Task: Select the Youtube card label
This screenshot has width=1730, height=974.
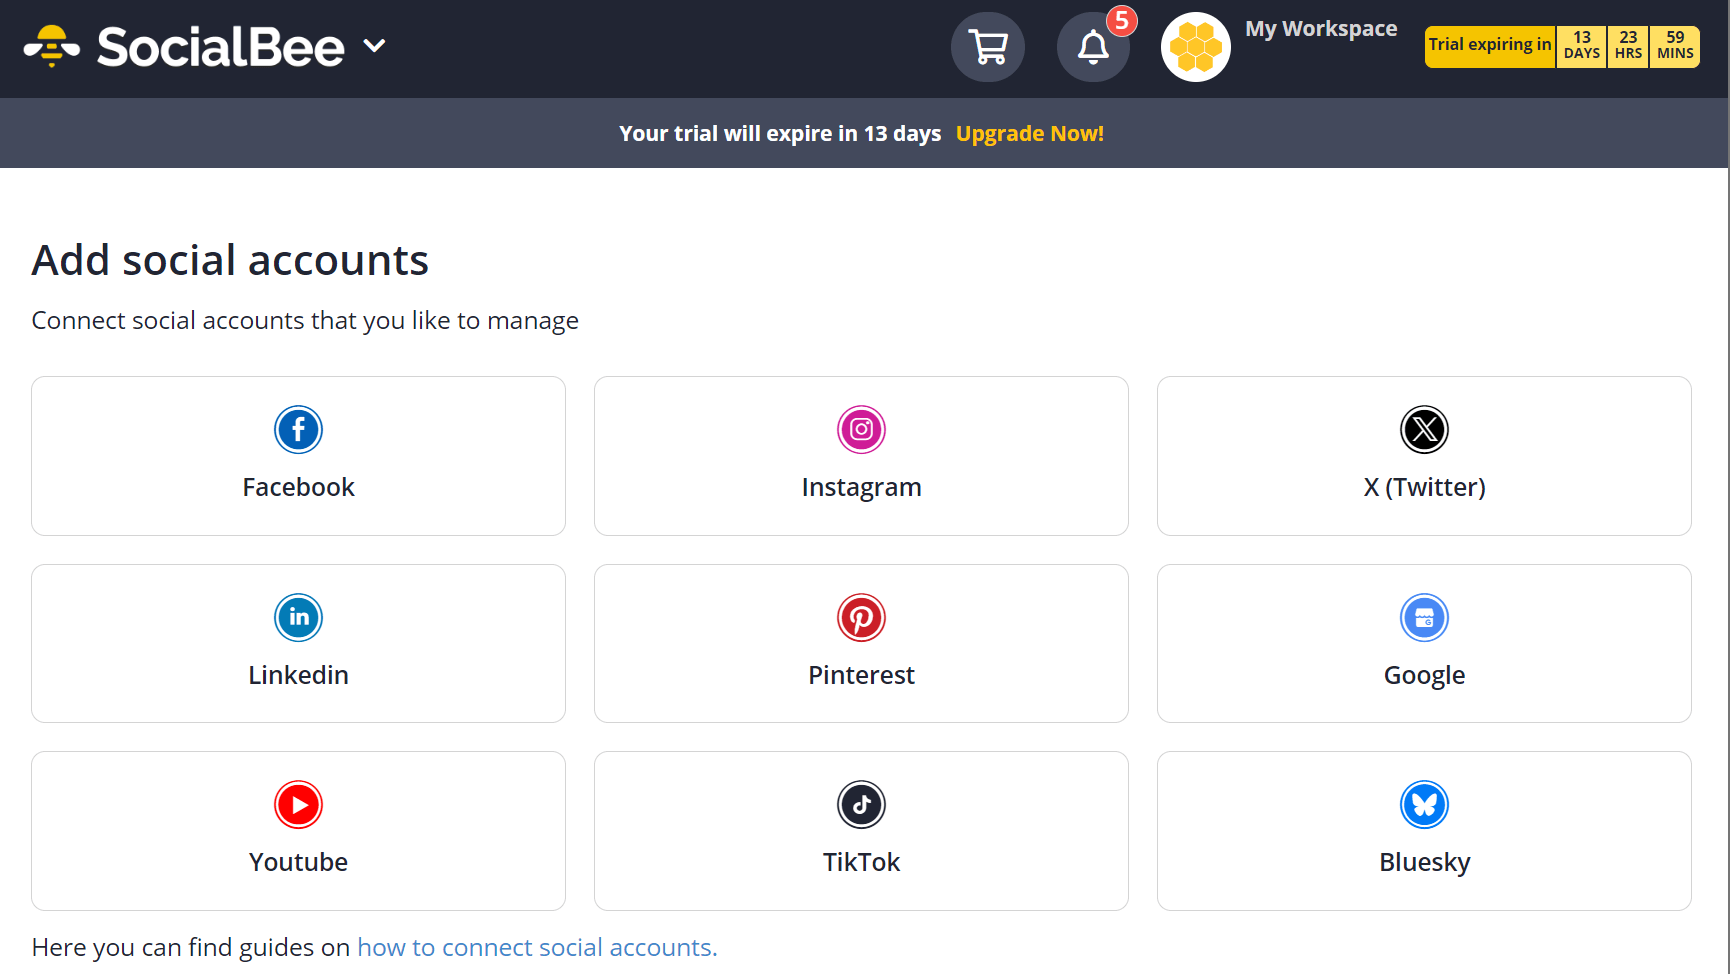Action: click(298, 862)
